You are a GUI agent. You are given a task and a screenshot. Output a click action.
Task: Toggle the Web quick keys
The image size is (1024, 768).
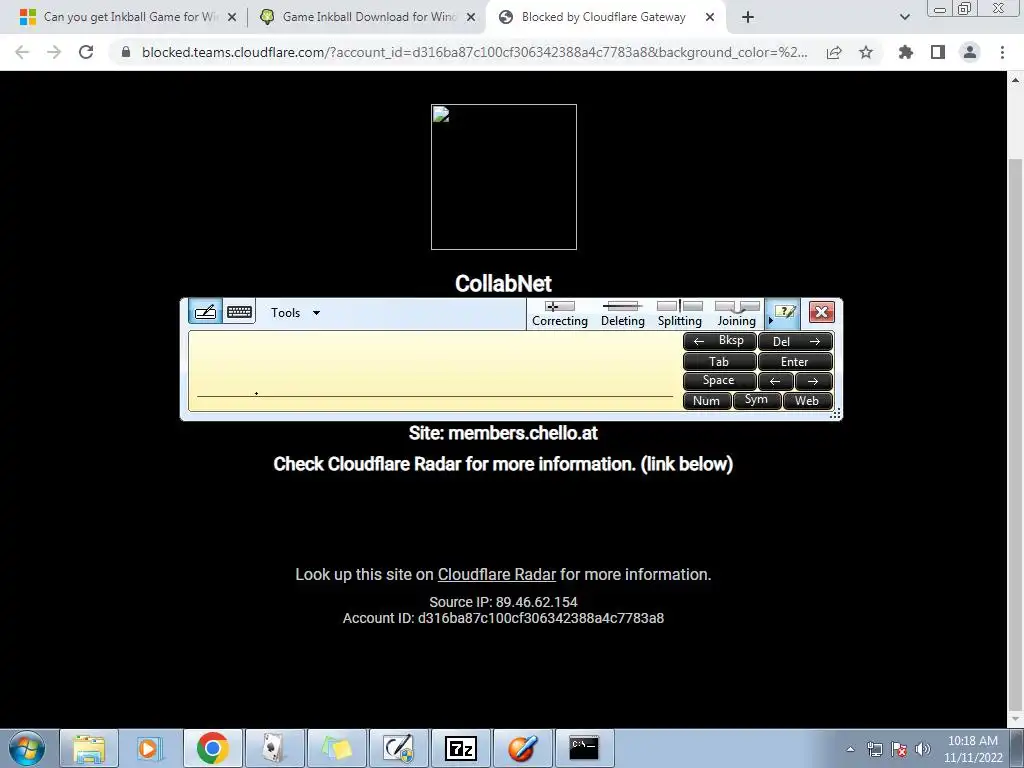(807, 400)
